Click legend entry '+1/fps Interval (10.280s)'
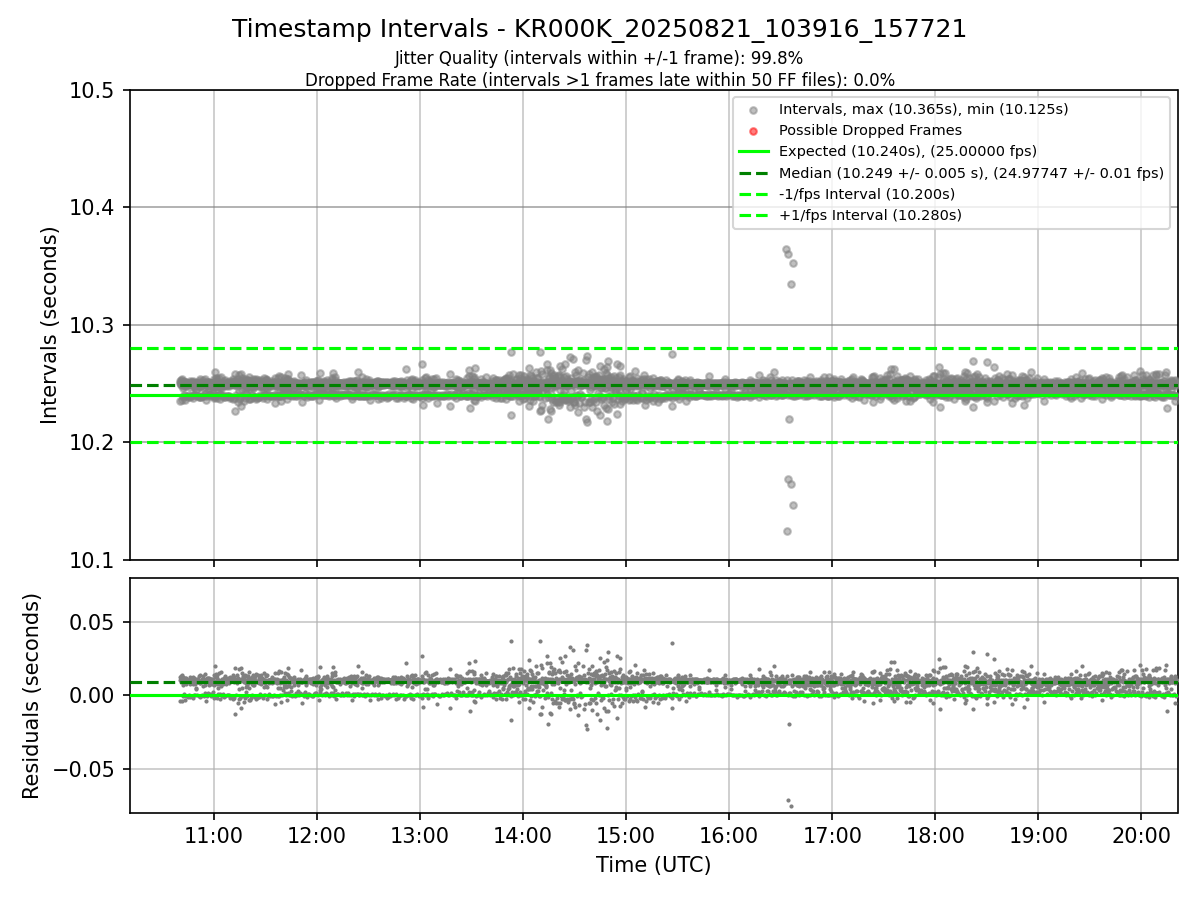This screenshot has height=900, width=1200. (870, 215)
